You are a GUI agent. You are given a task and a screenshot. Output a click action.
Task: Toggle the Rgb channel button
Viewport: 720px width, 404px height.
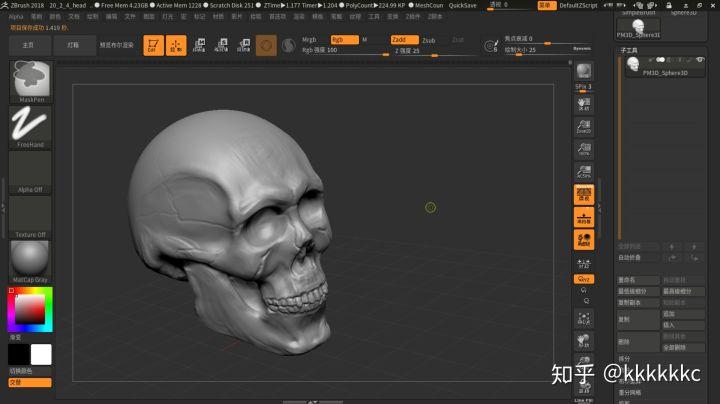click(343, 39)
